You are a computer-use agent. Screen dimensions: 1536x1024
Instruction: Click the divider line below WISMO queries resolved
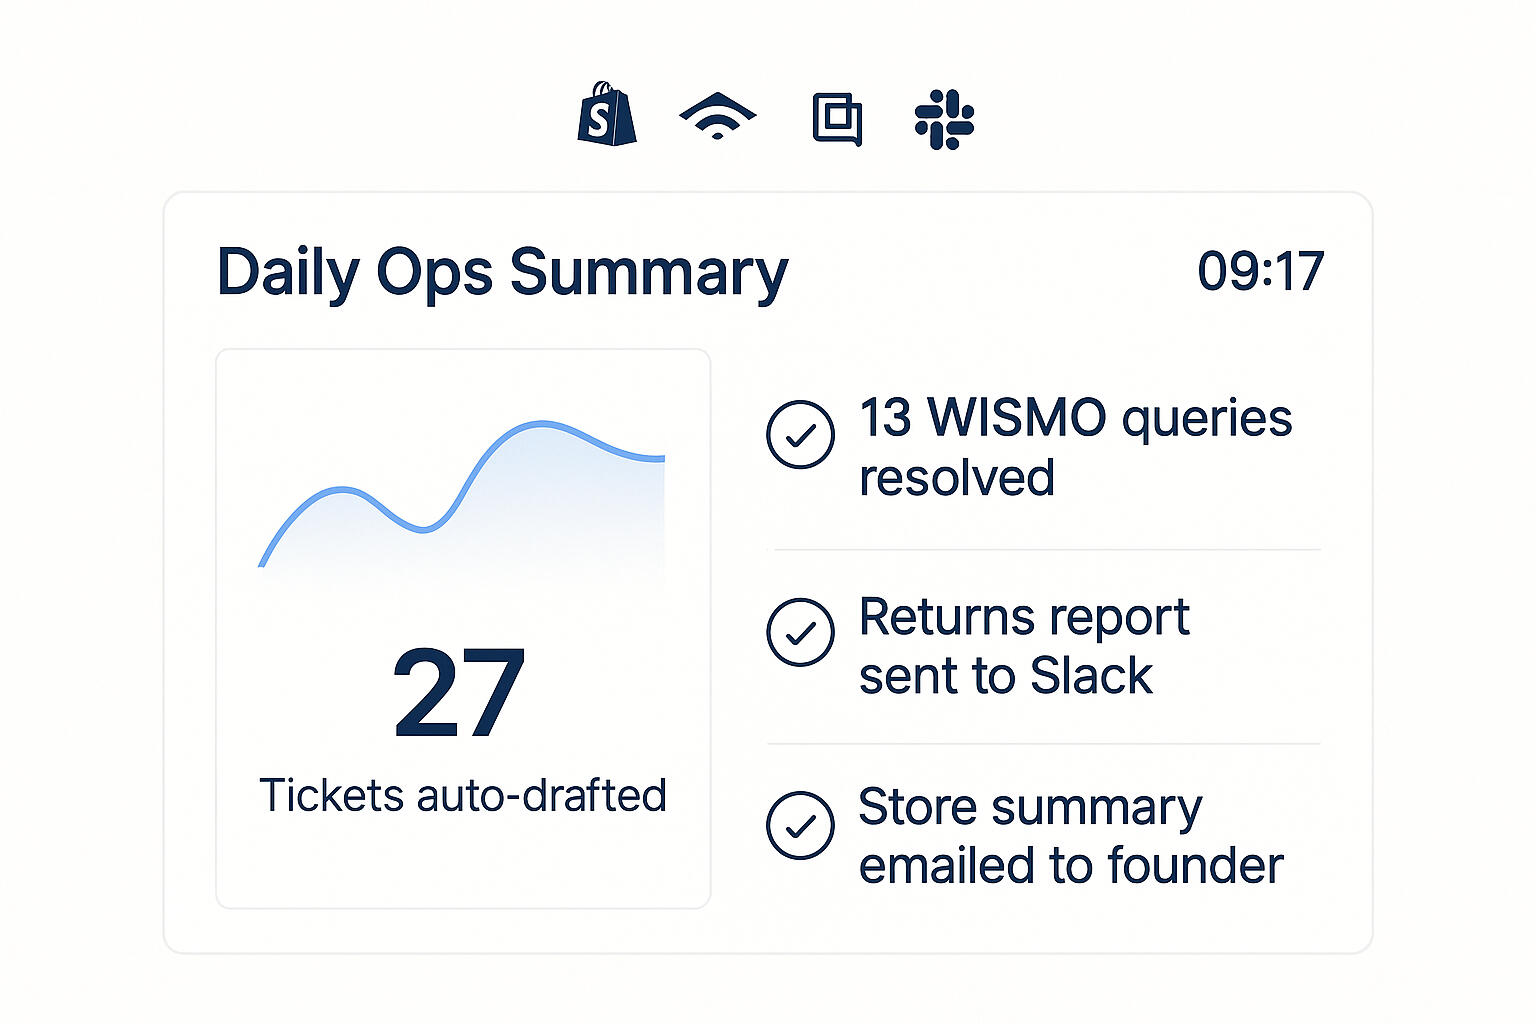pyautogui.click(x=1047, y=550)
